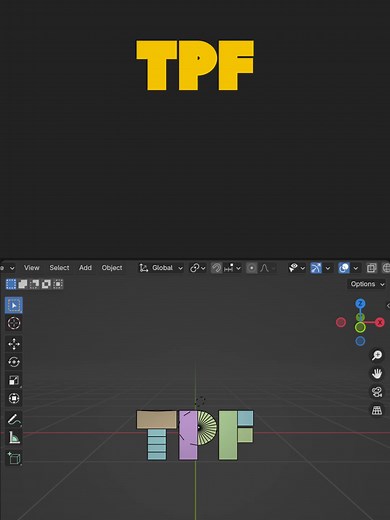Click the negative Z axis gizmo circle
The image size is (390, 520).
[360, 341]
